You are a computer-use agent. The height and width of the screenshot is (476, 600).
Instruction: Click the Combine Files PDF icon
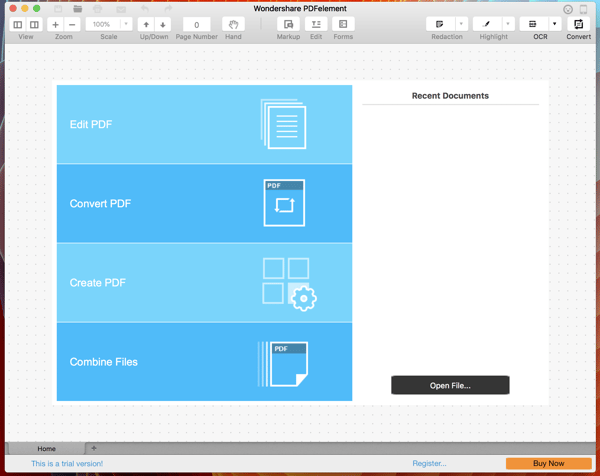[x=283, y=364]
